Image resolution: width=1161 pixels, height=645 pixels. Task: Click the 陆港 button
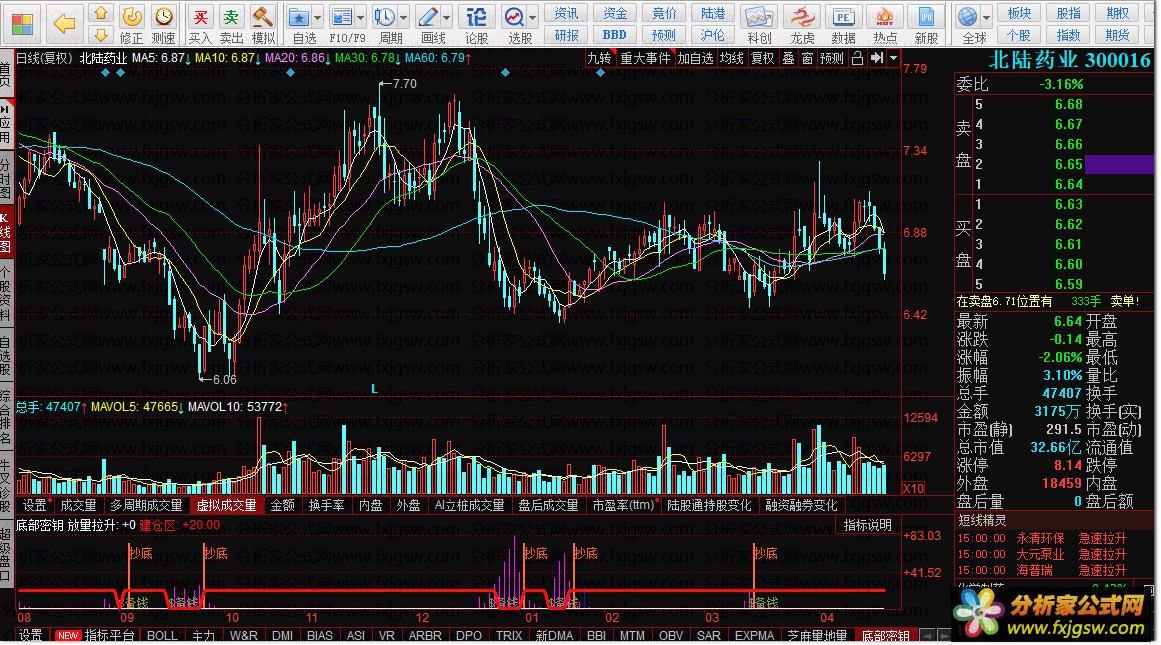point(713,13)
